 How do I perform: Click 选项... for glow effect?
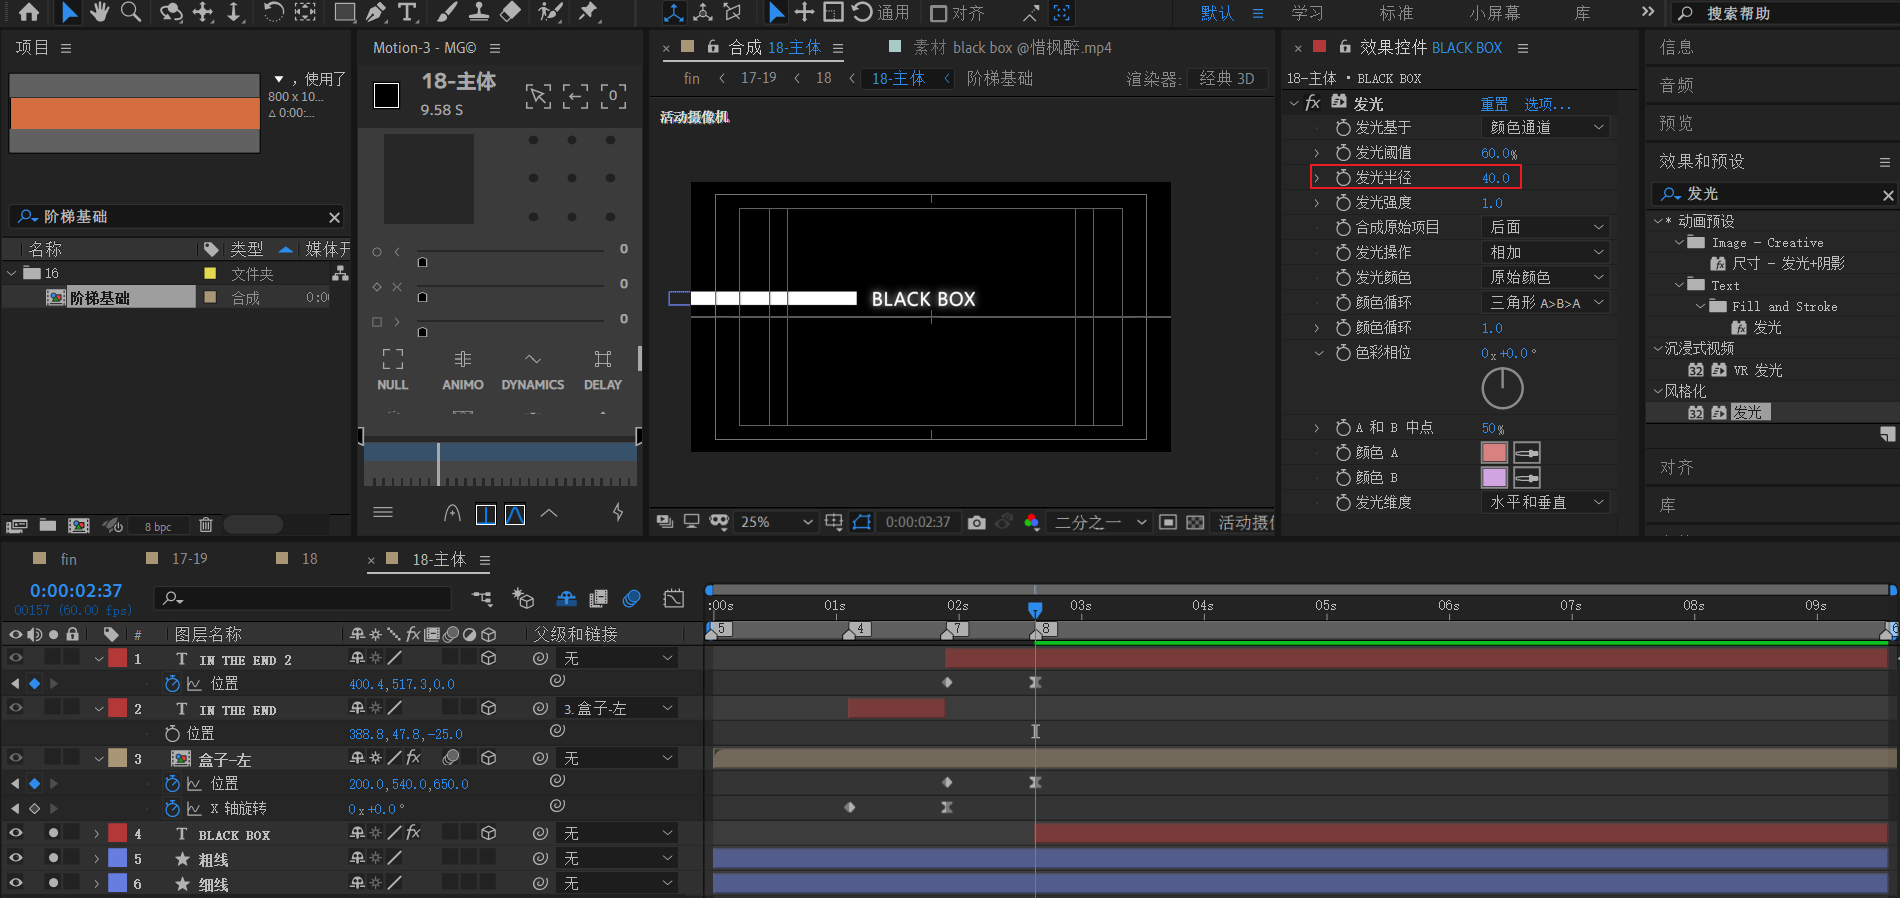pos(1547,104)
